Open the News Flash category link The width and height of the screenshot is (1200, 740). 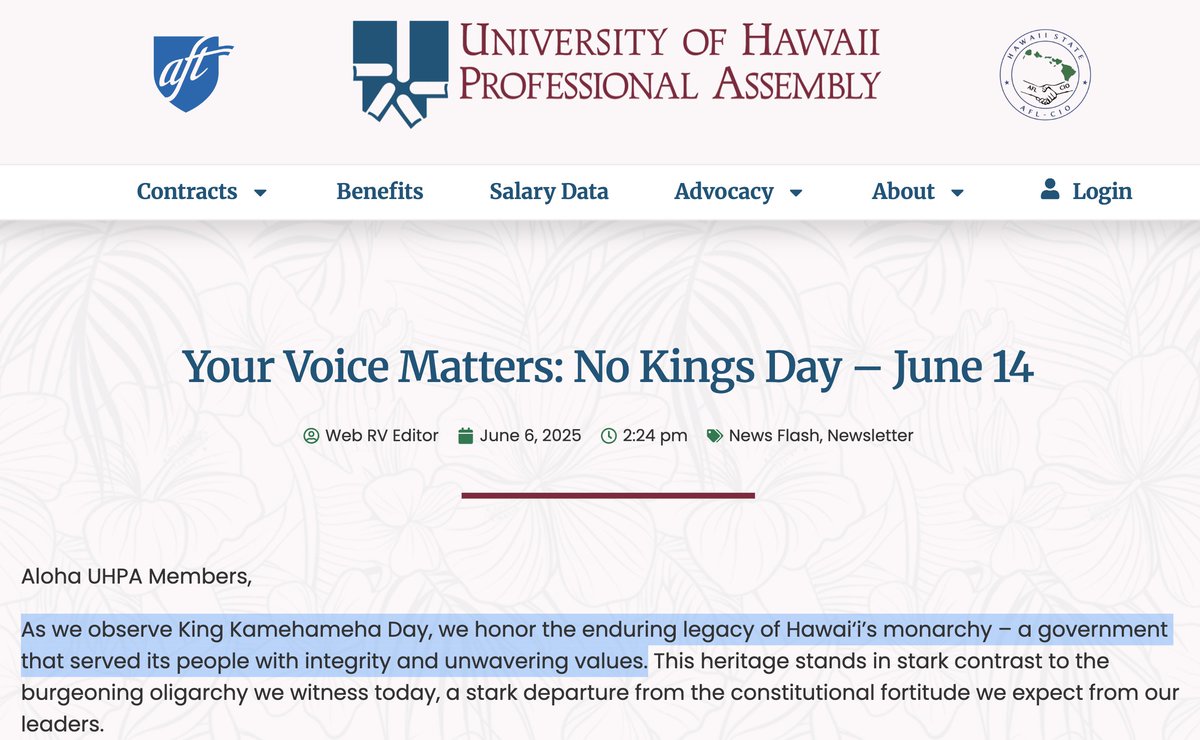(x=774, y=436)
